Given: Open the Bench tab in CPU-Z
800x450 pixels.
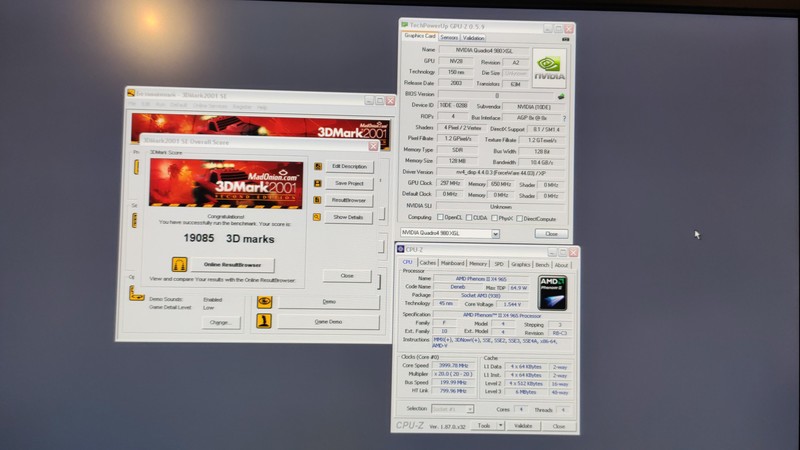Looking at the screenshot, I should tap(542, 265).
